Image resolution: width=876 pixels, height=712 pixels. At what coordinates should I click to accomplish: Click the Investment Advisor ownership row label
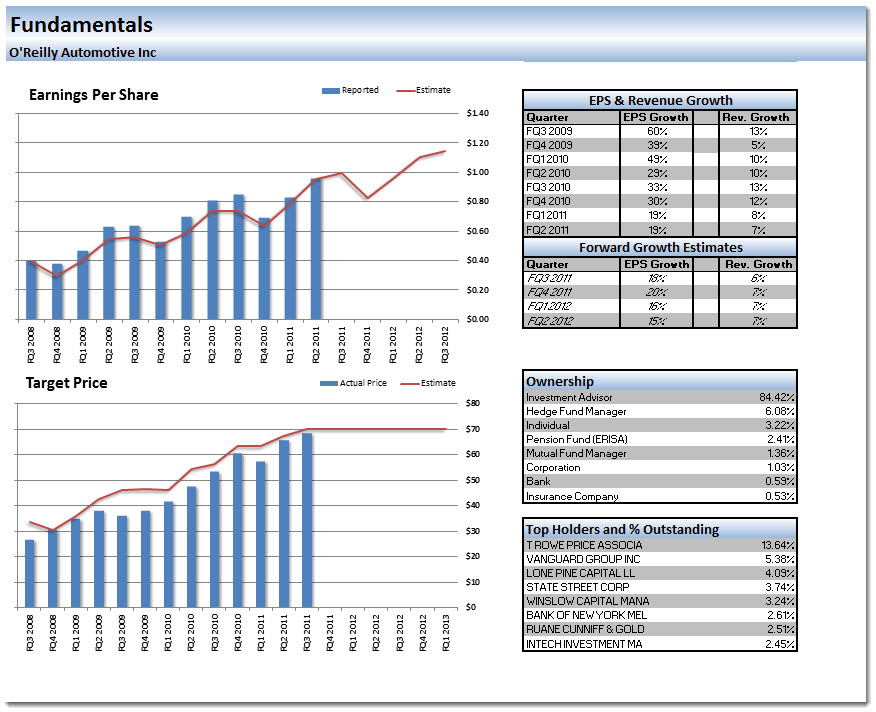pos(569,397)
